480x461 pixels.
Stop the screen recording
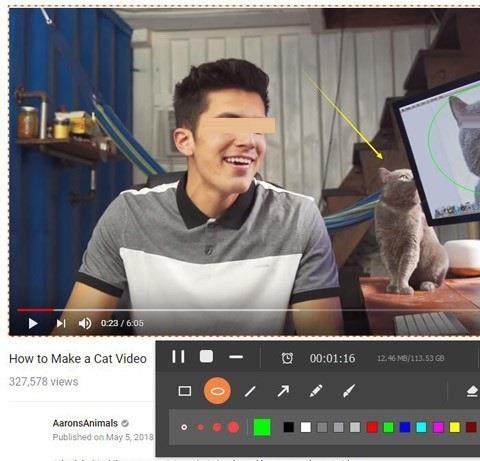206,356
